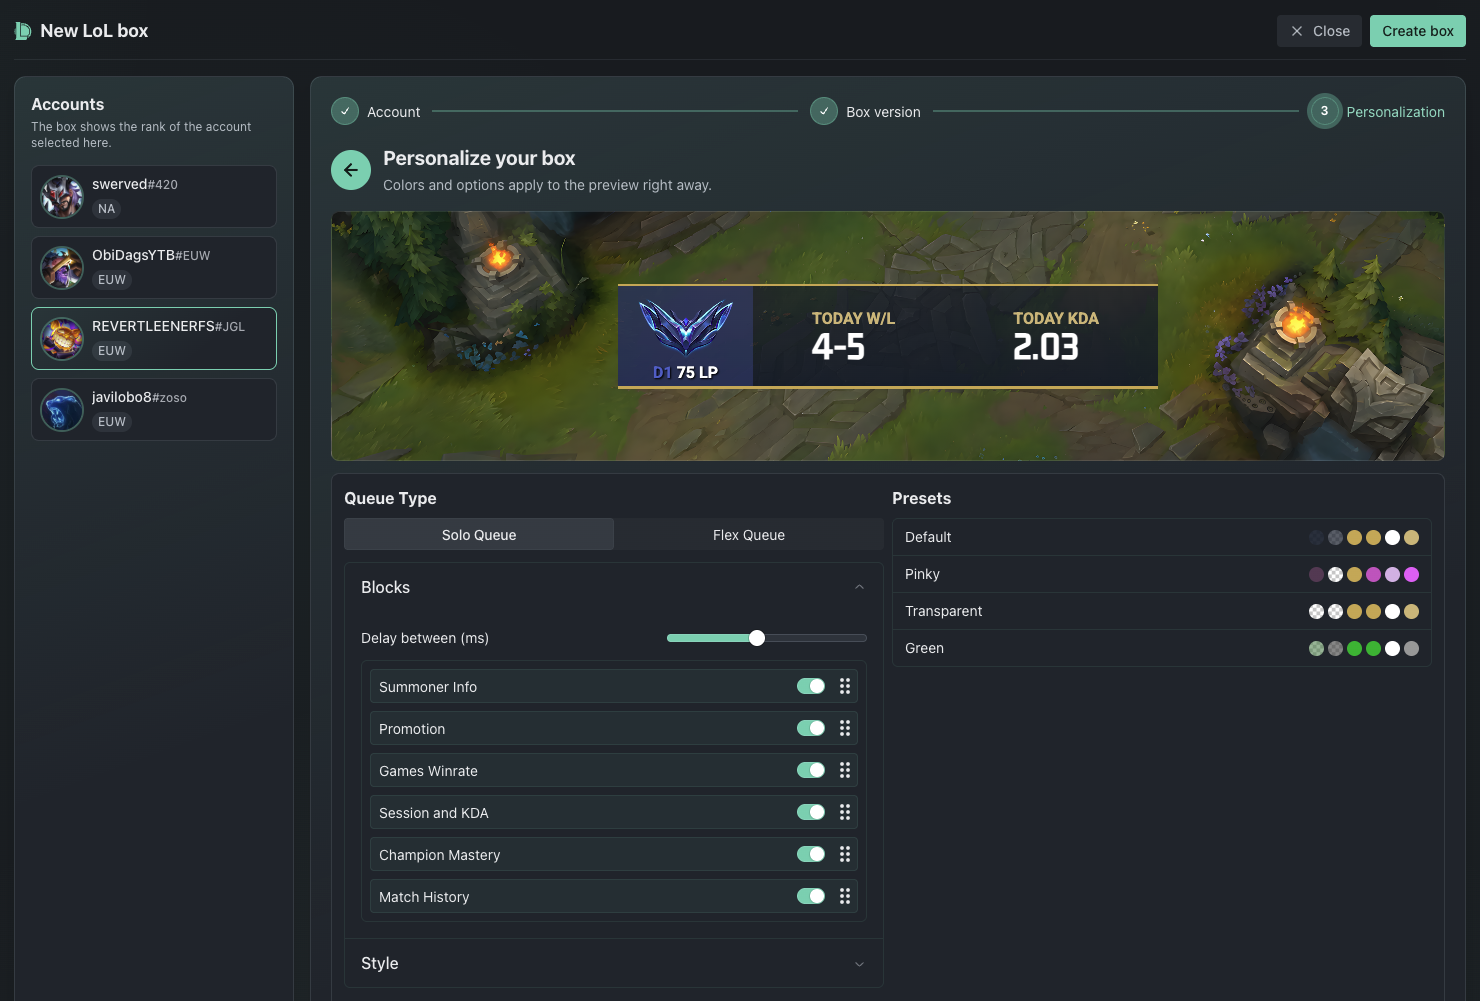Image resolution: width=1480 pixels, height=1001 pixels.
Task: Click ObiDagsYTB account avatar
Action: (62, 268)
